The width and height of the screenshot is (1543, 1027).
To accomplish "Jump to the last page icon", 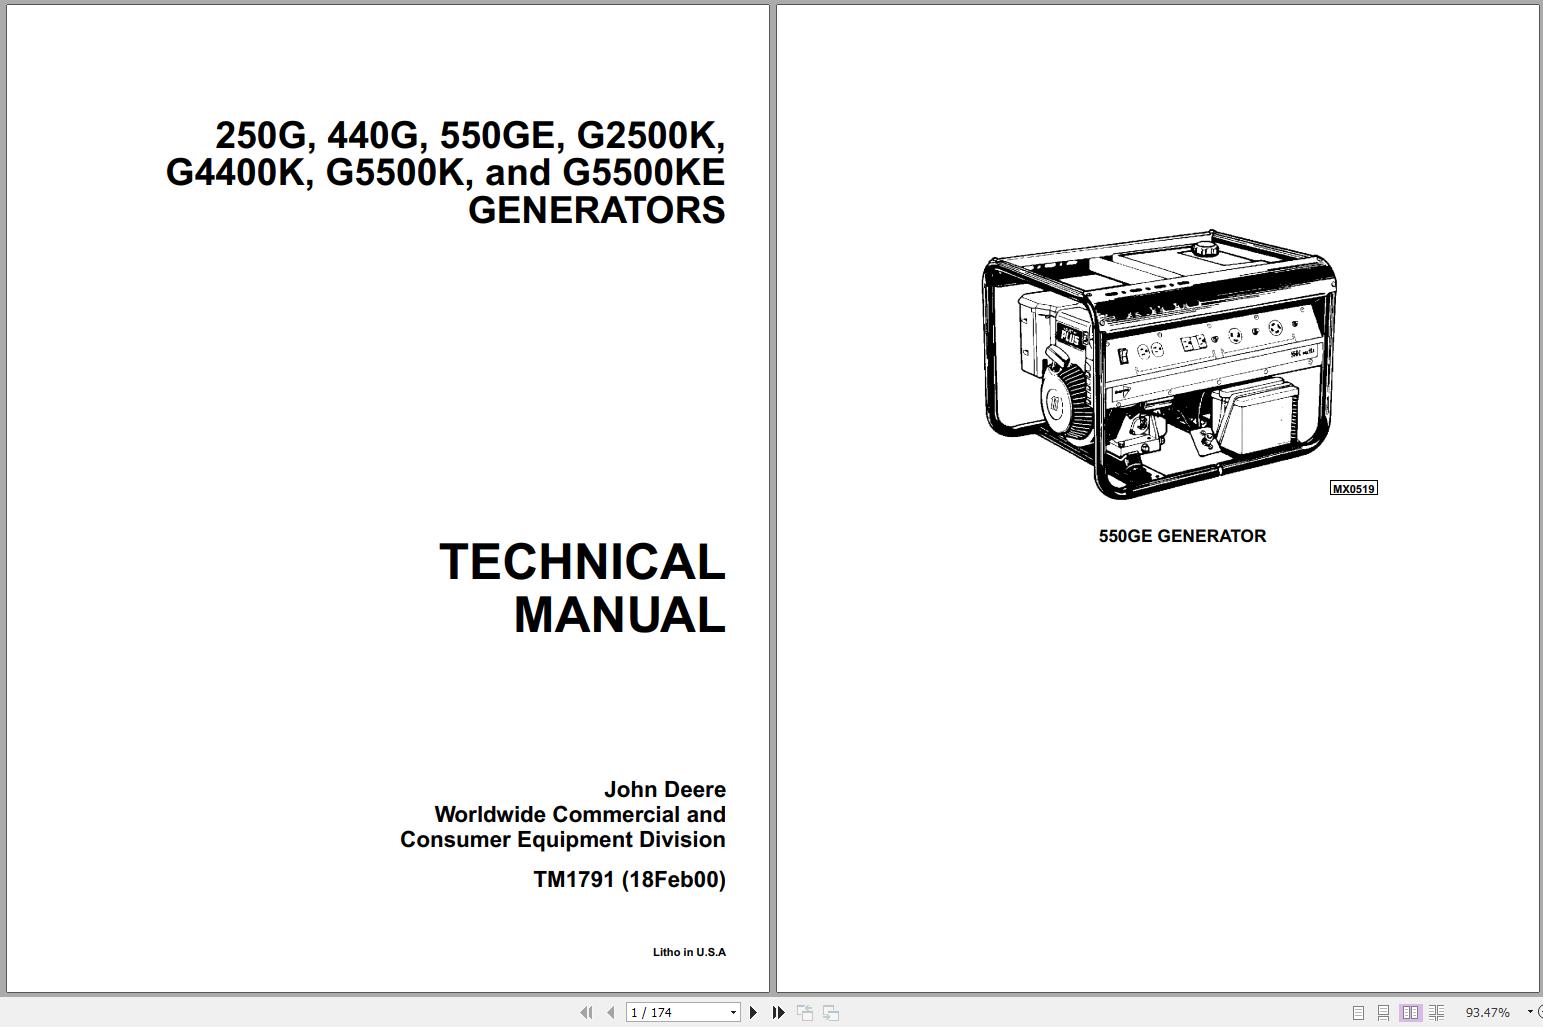I will (778, 1012).
